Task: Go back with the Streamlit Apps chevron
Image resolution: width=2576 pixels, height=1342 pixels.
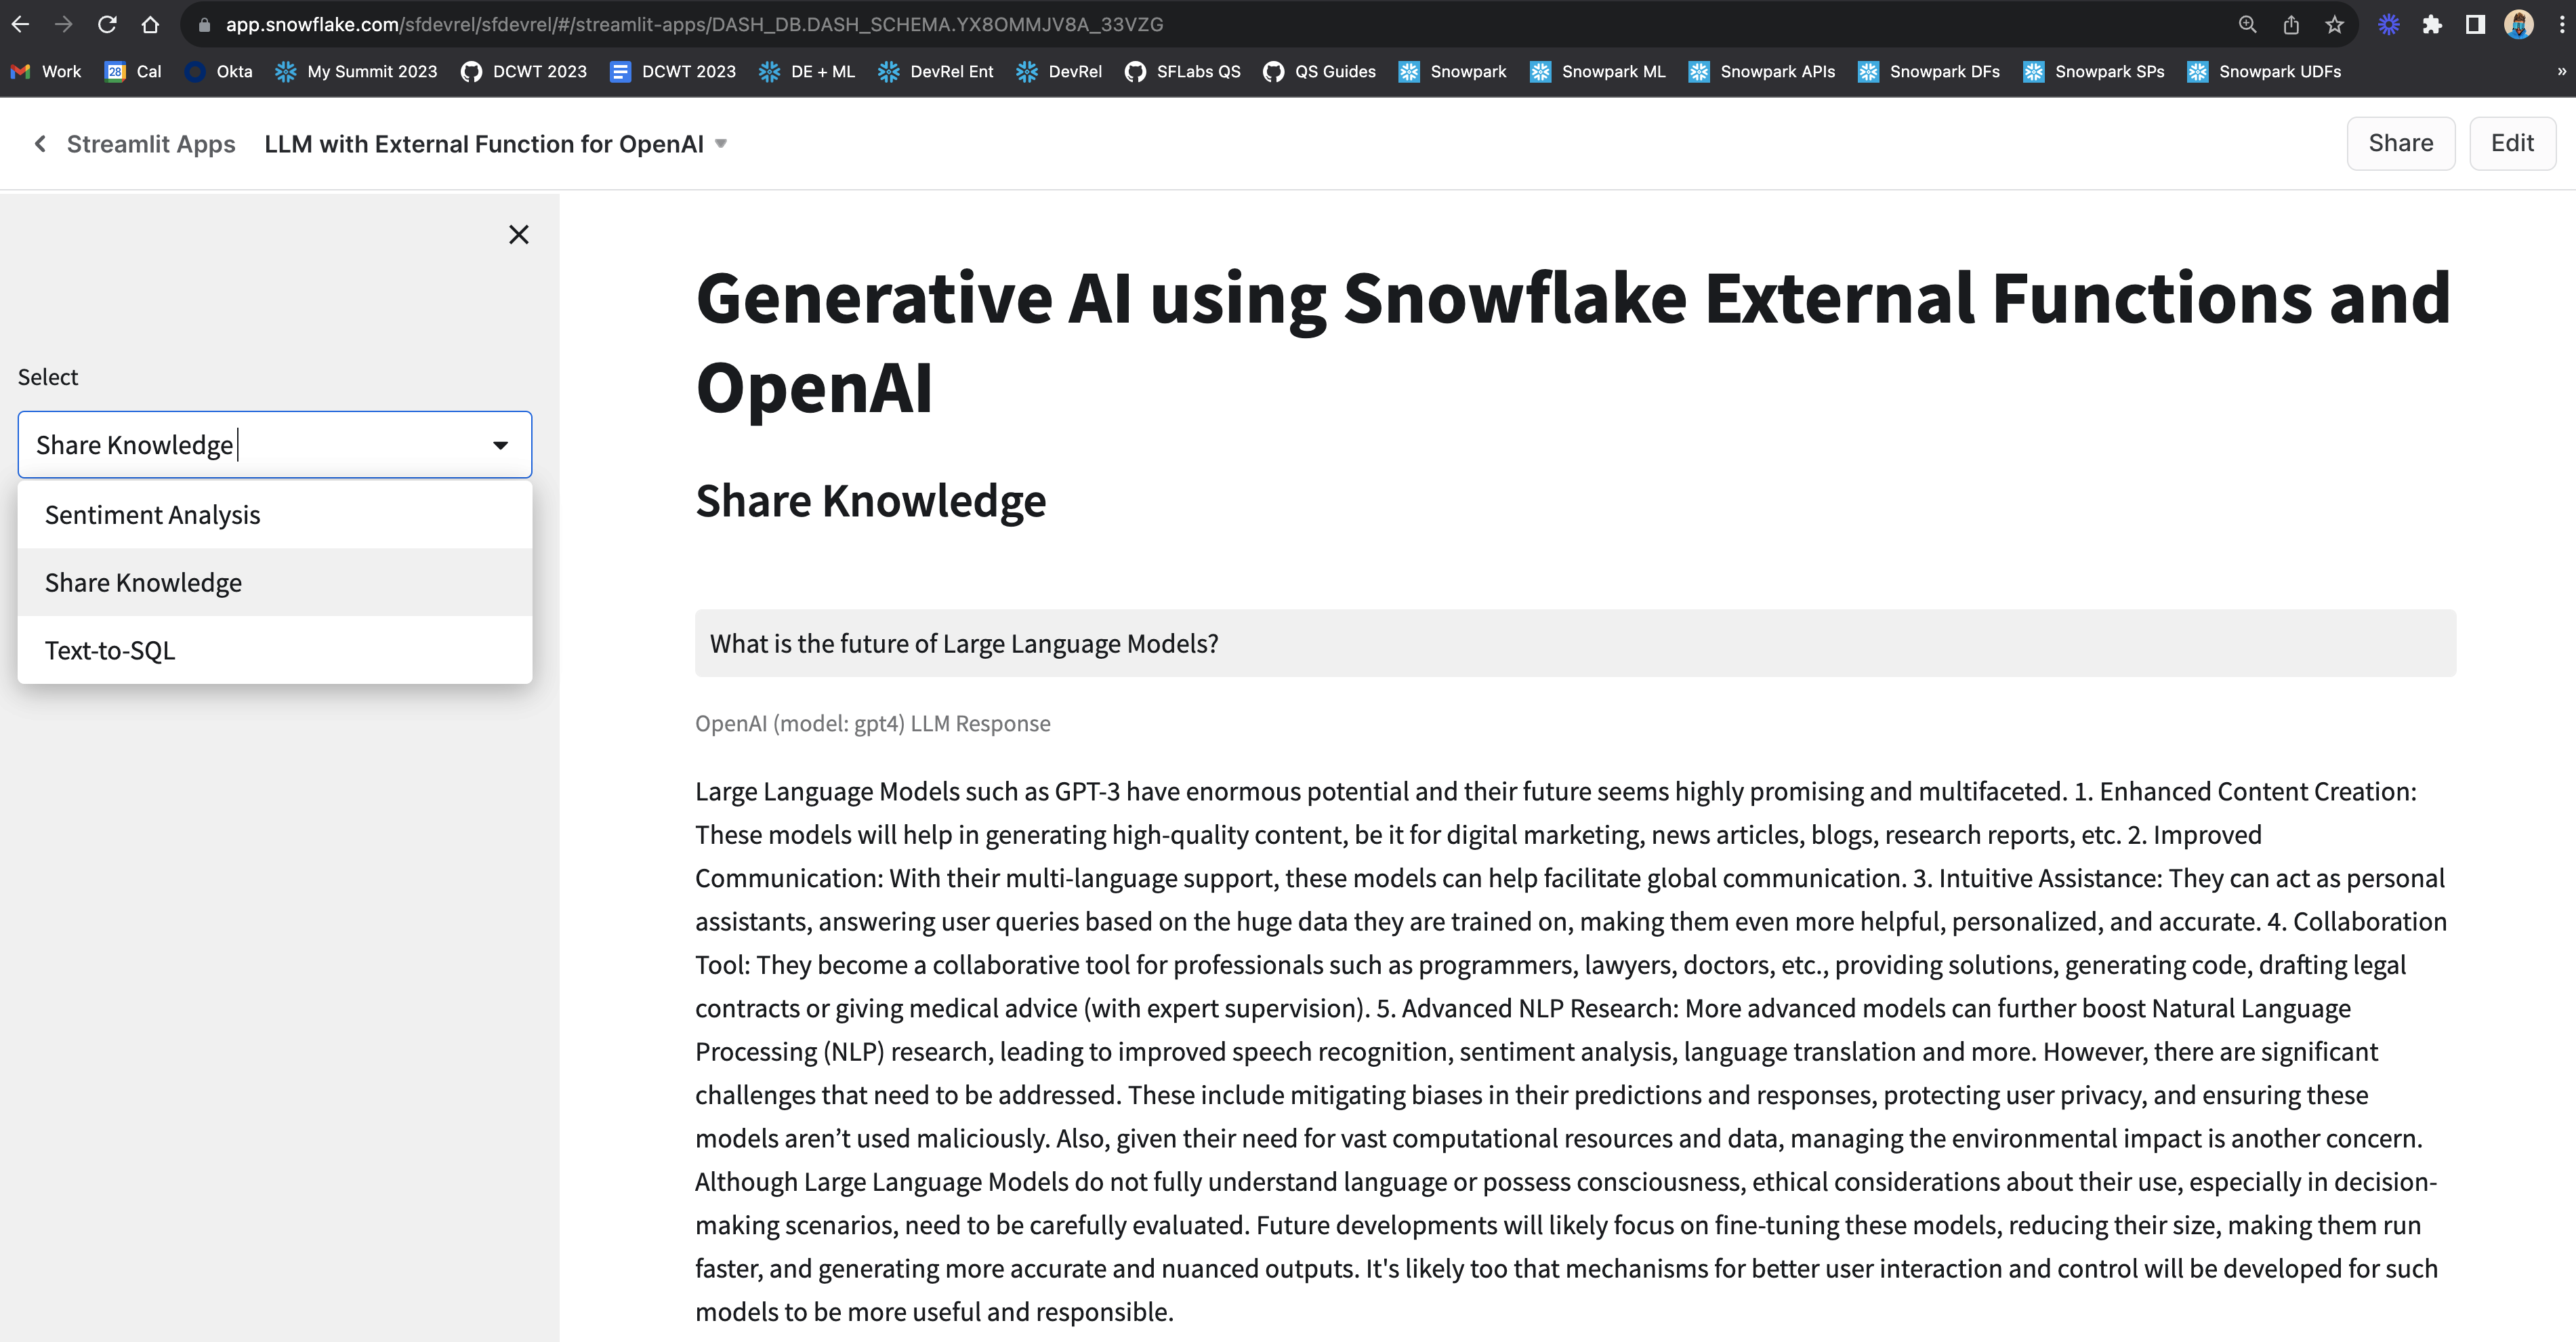Action: point(40,144)
